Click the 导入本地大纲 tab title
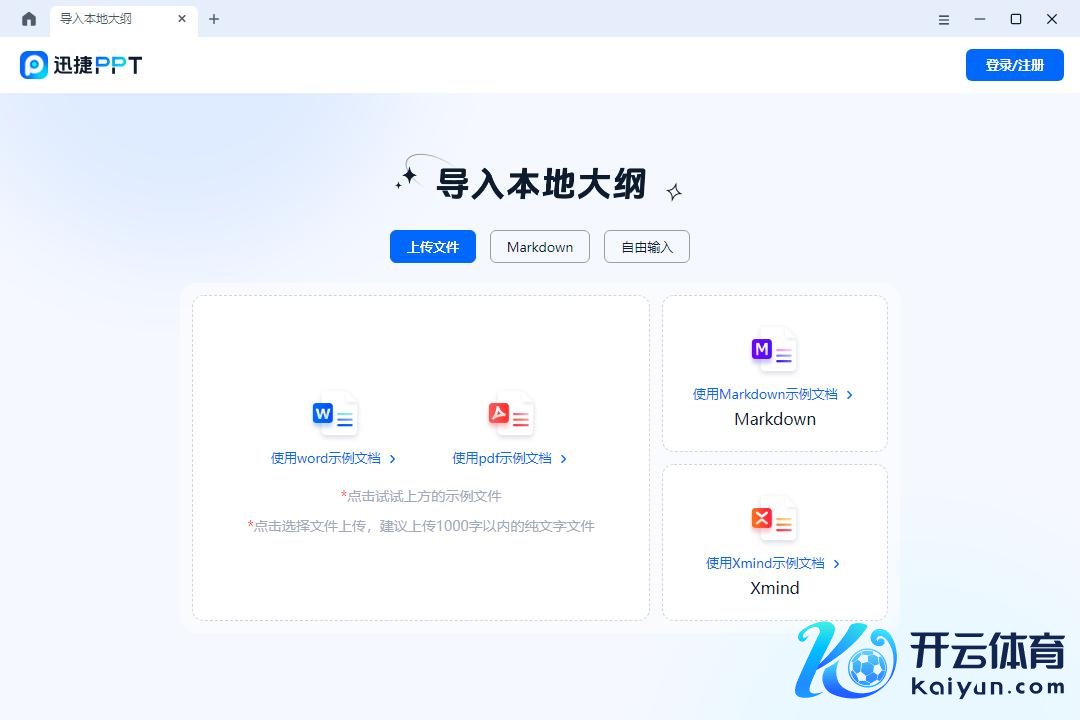This screenshot has width=1080, height=720. 96,19
